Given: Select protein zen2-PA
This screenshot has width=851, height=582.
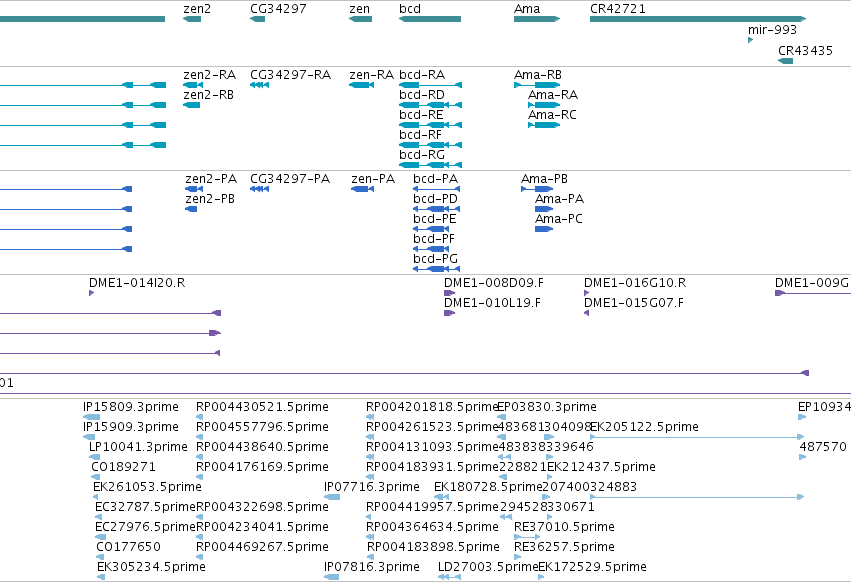Looking at the screenshot, I should (x=194, y=189).
